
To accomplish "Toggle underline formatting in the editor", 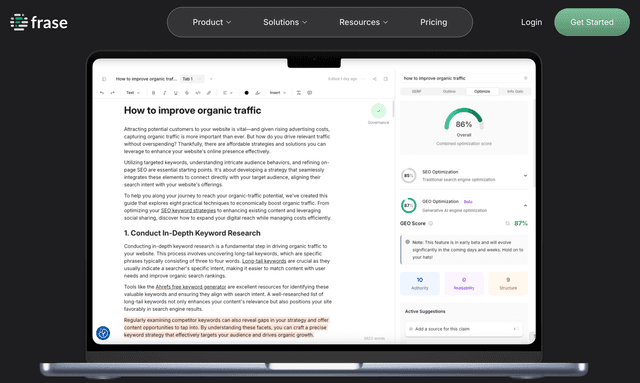I will 176,93.
